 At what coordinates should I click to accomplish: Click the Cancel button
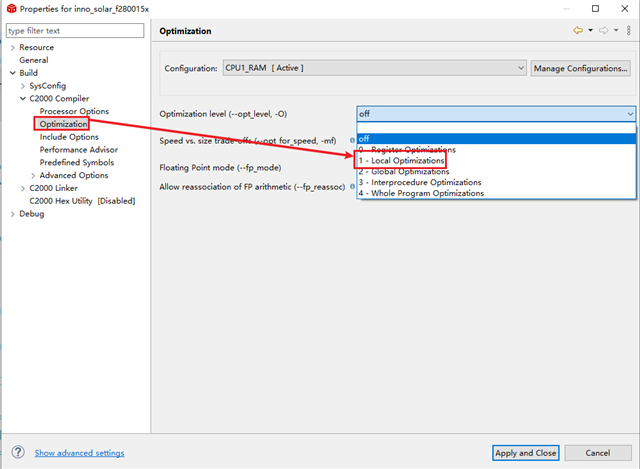(604, 453)
